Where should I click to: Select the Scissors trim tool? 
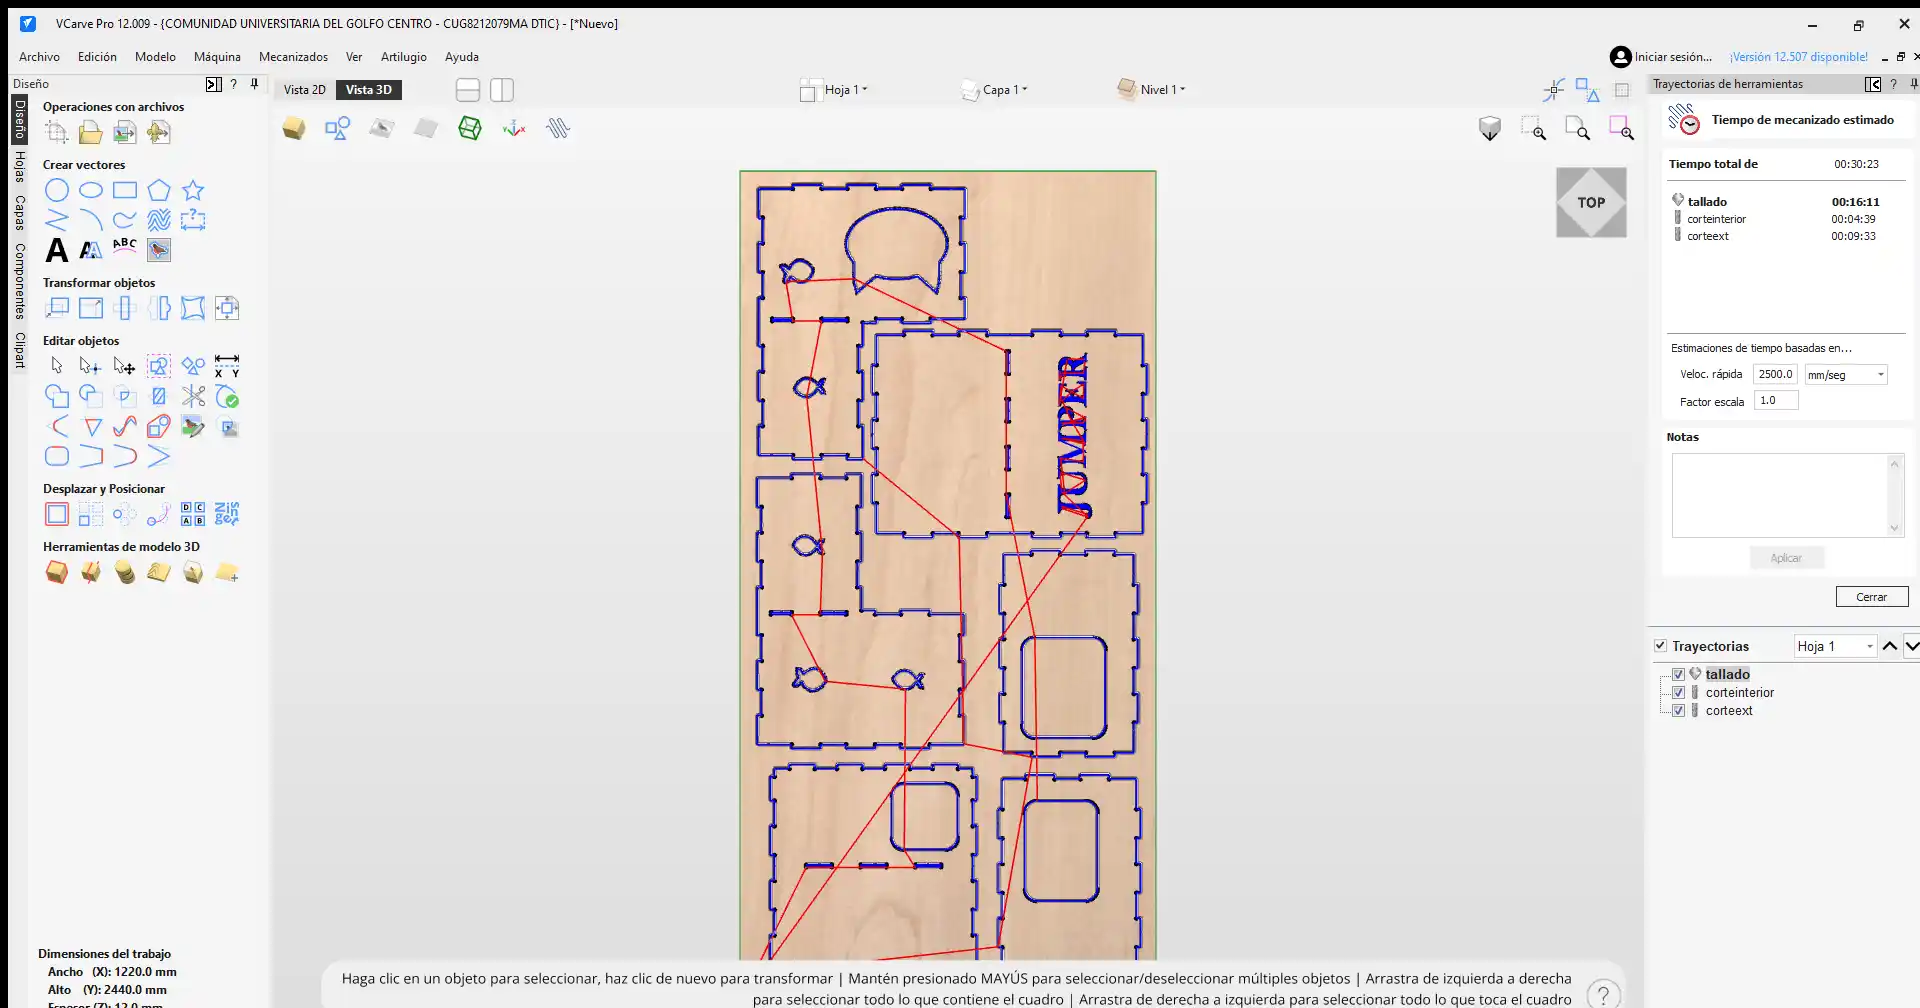193,397
